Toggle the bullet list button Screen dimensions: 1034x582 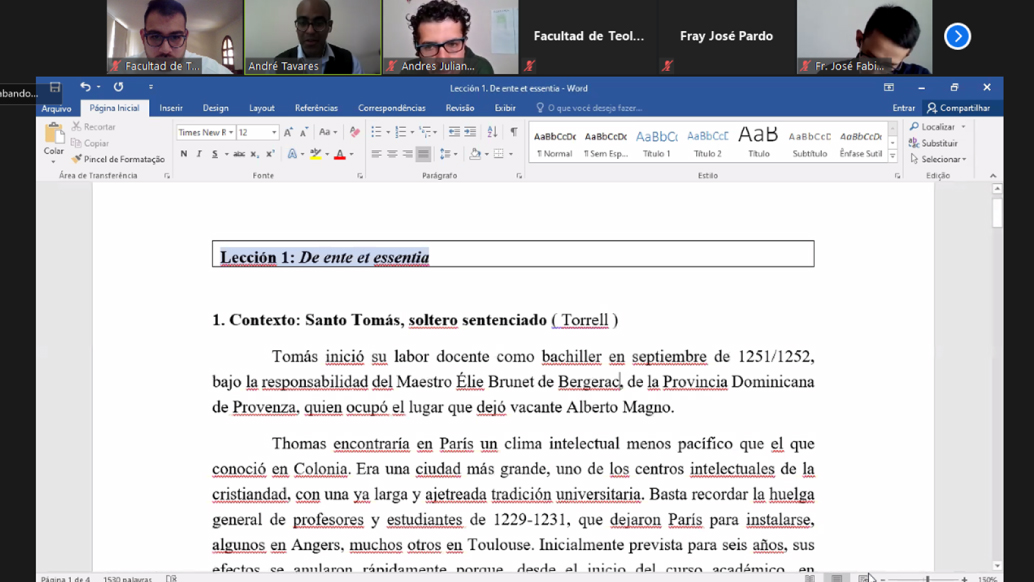click(376, 132)
